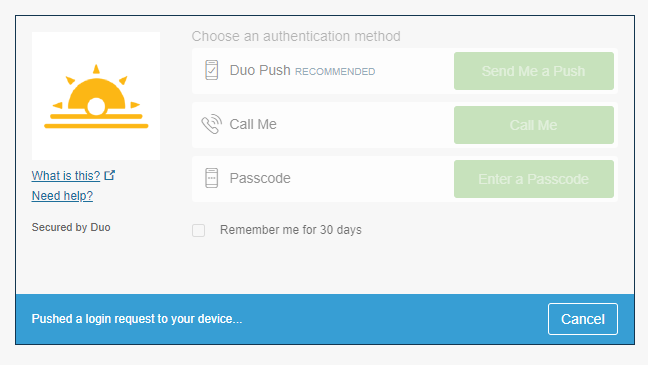Select the "Duo Push" method label
The image size is (648, 365).
(260, 70)
